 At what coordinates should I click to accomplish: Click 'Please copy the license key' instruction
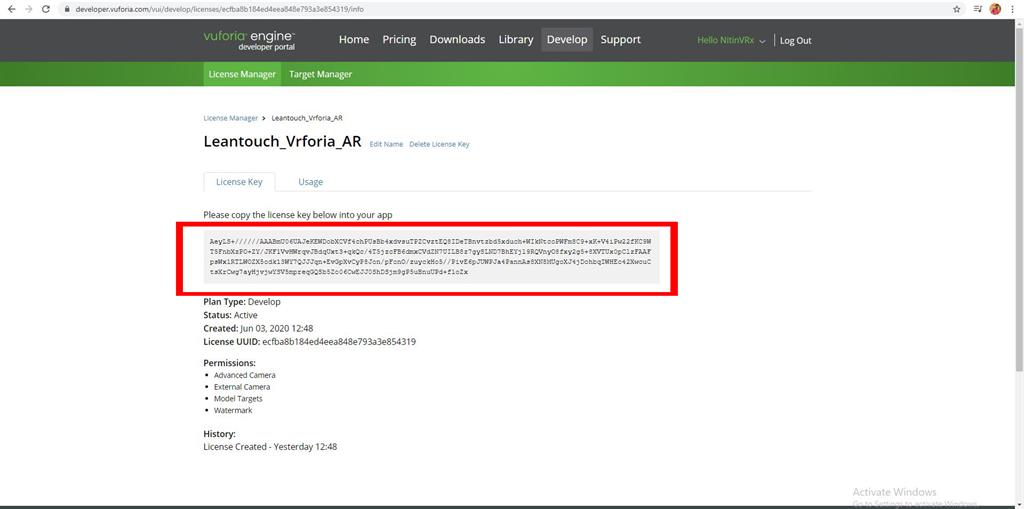pyautogui.click(x=298, y=214)
